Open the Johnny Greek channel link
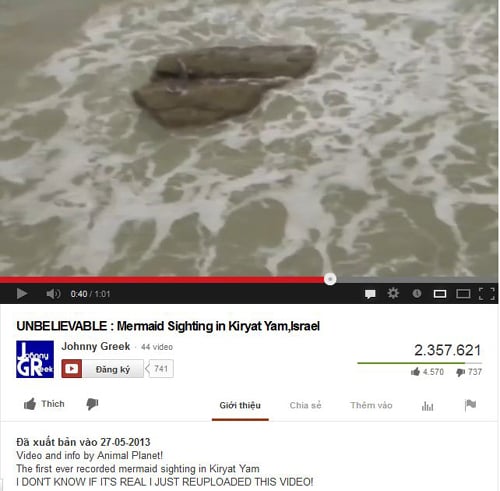This screenshot has height=491, width=500. point(96,346)
